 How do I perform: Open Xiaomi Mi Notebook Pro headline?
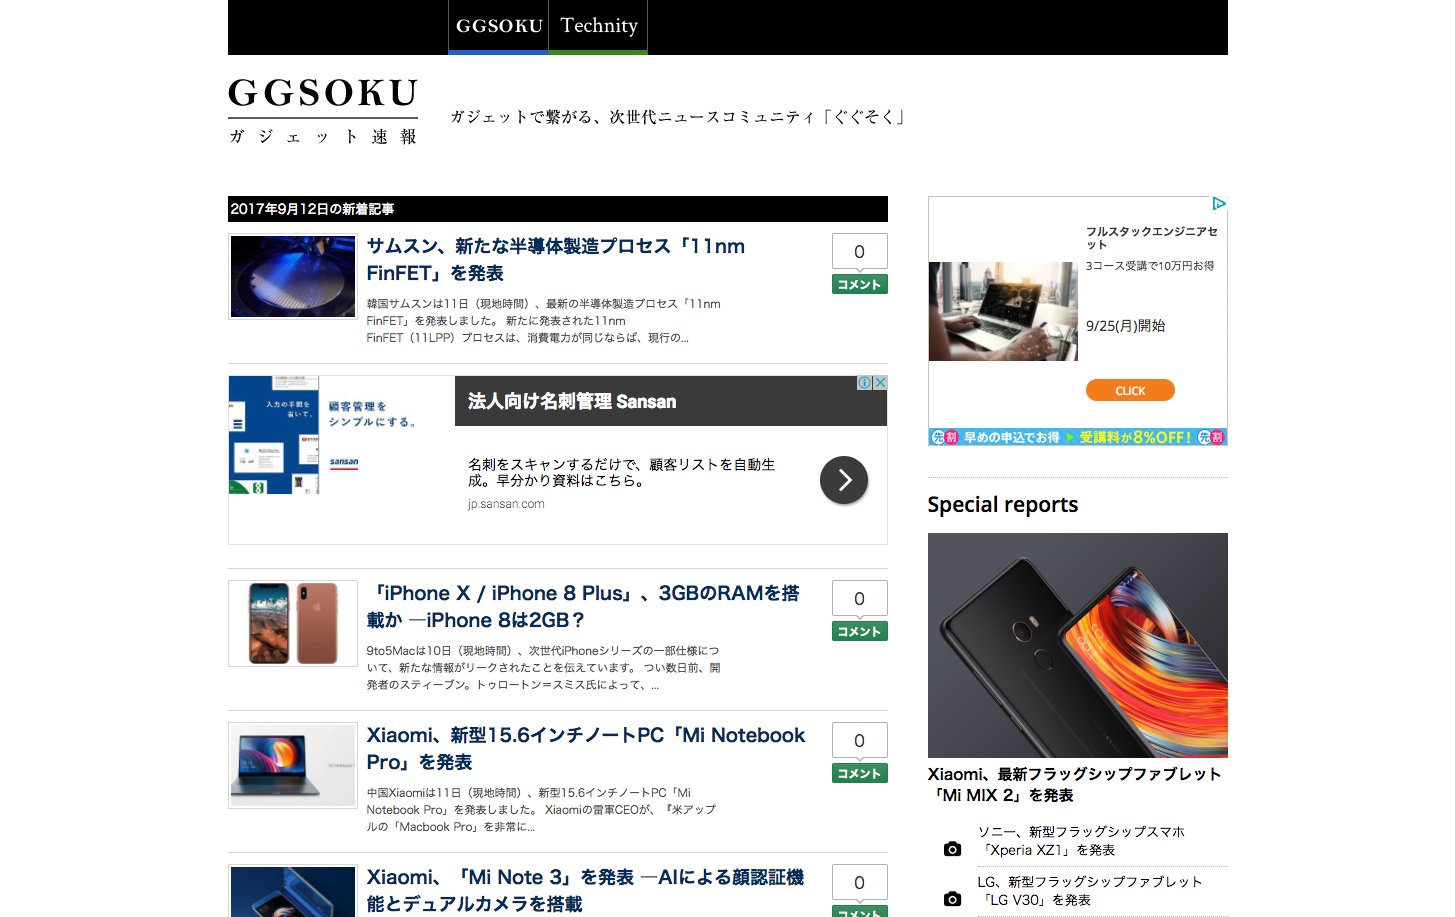point(586,748)
